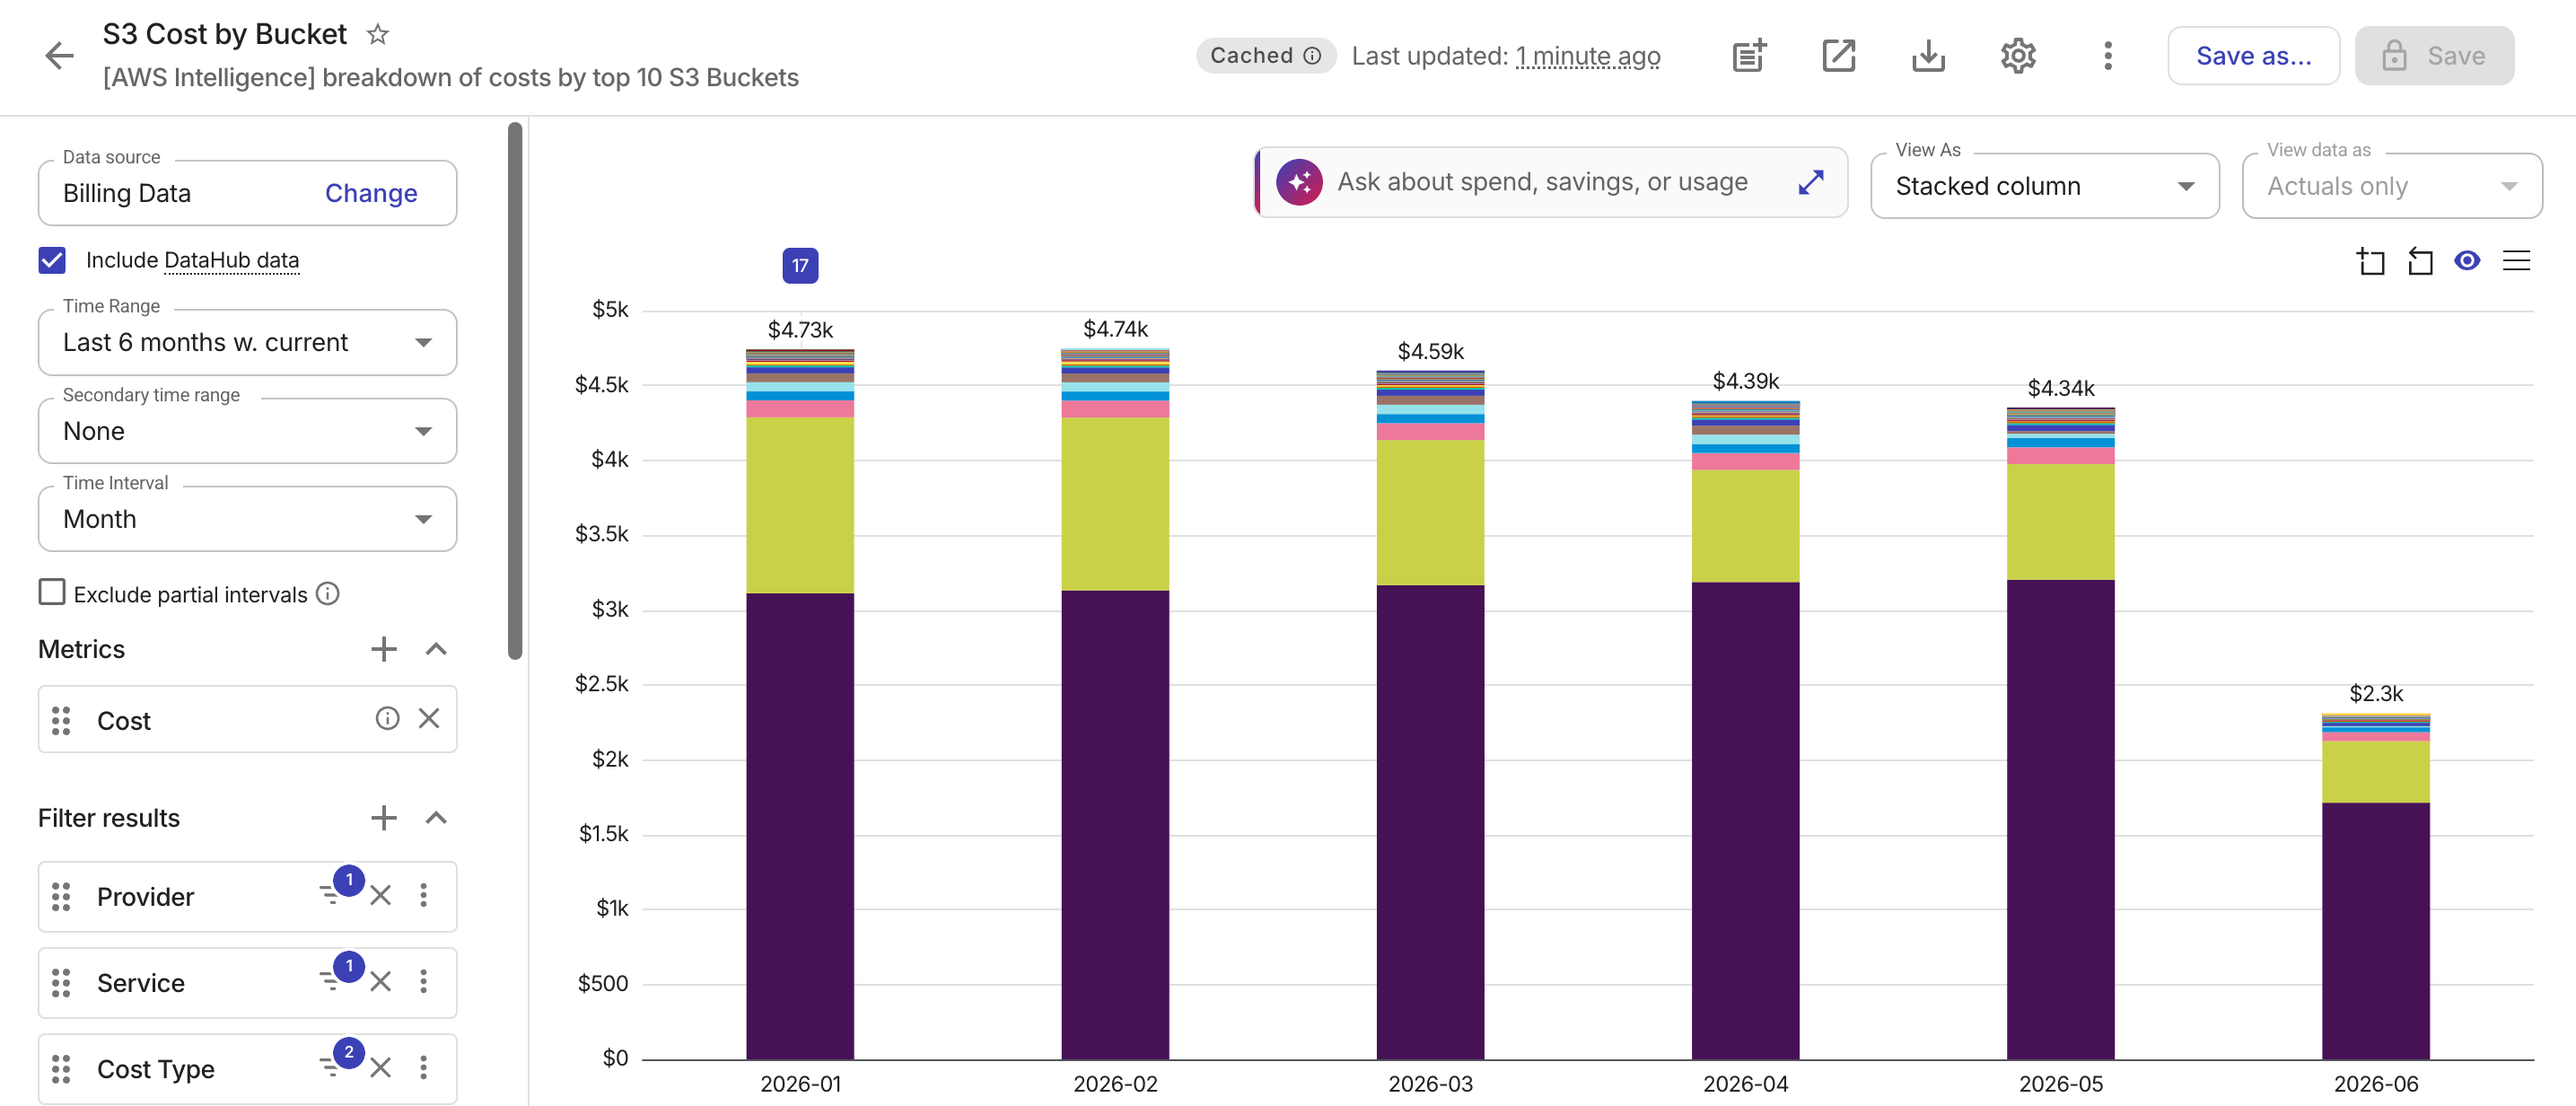Click the Cost Type drag handle

61,1069
